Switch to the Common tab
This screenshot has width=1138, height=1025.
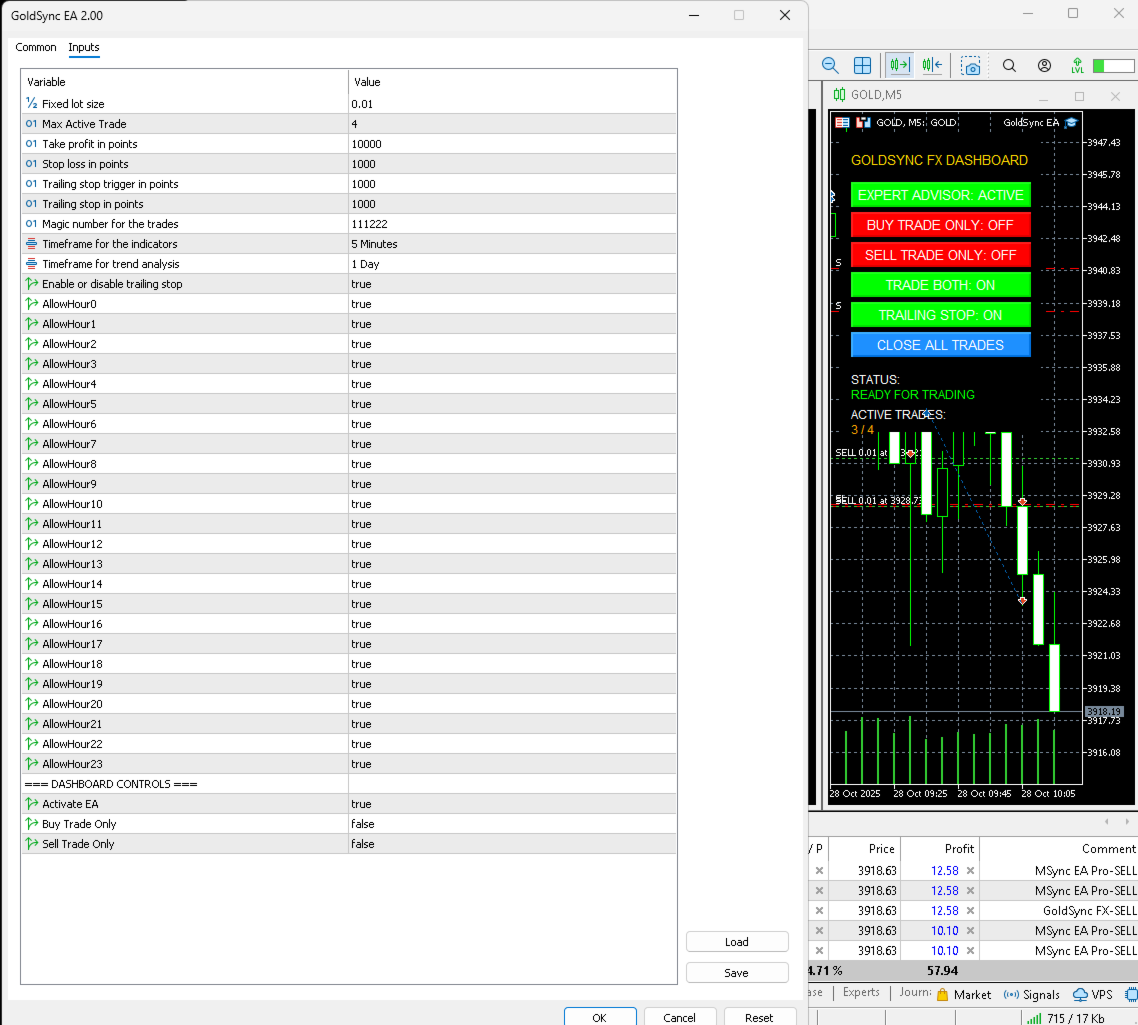[36, 47]
